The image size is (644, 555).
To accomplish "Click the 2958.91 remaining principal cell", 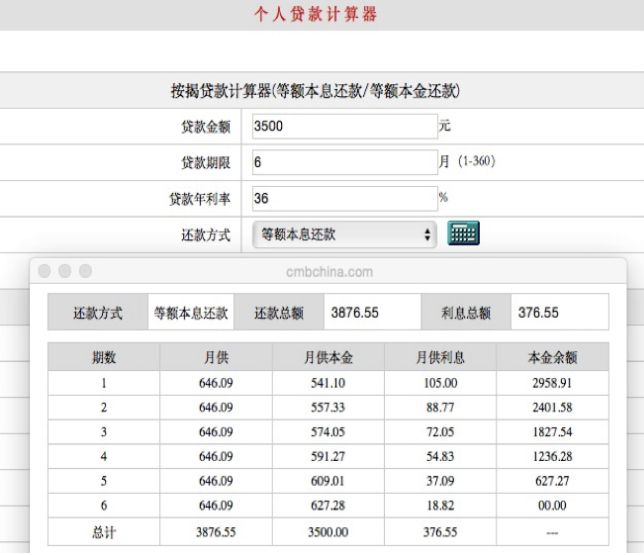I will 552,383.
